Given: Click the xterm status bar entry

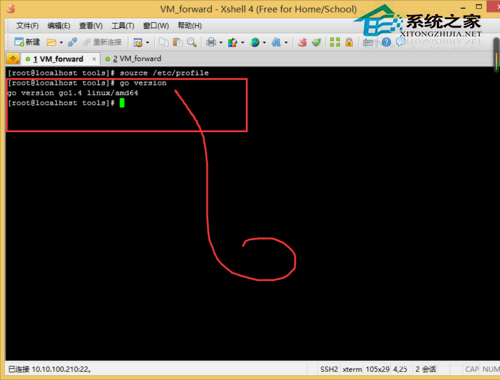Looking at the screenshot, I should [x=352, y=369].
